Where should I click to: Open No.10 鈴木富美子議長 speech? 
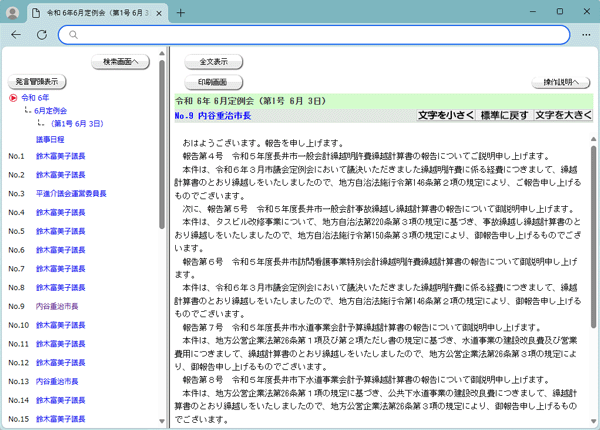pos(60,325)
